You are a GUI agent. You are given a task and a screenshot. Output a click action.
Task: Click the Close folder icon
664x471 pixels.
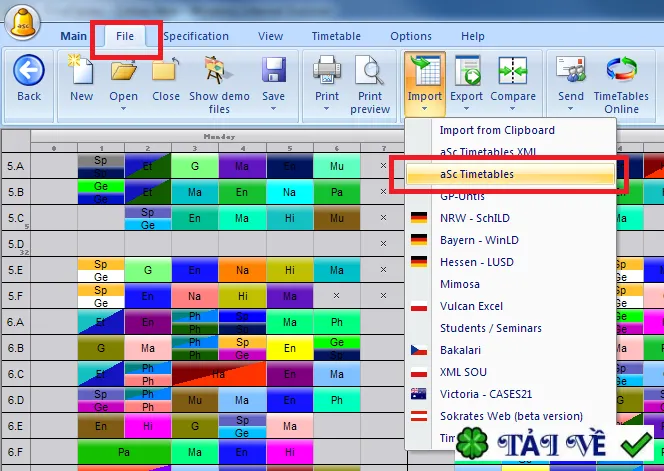[x=165, y=69]
